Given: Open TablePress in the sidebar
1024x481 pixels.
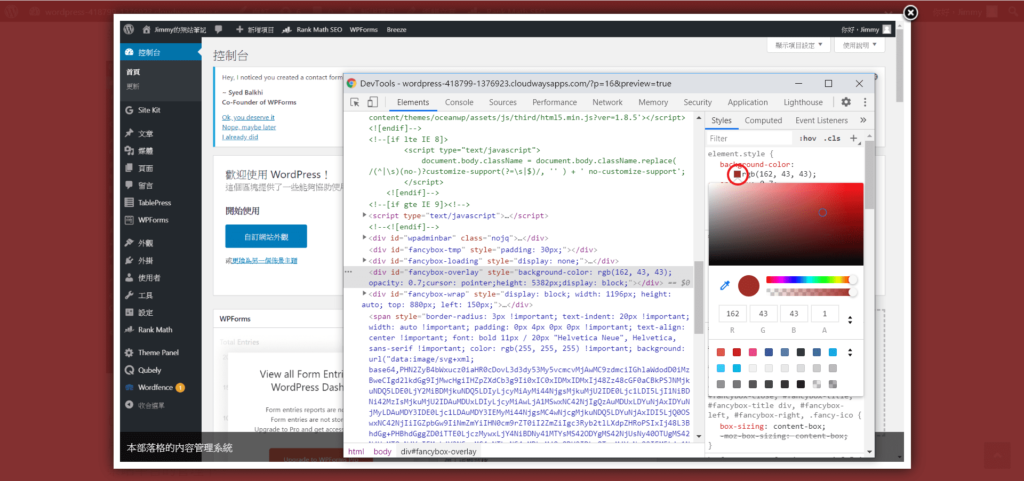Looking at the screenshot, I should pos(154,203).
